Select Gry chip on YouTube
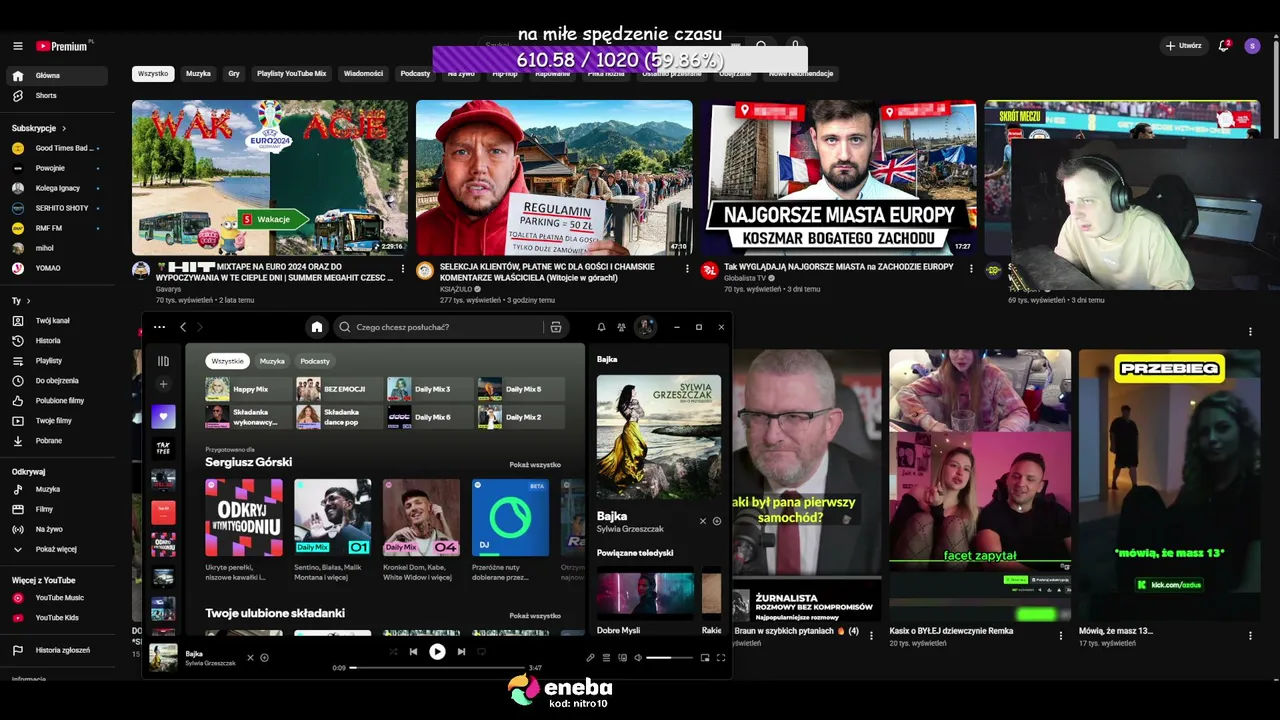 pos(234,74)
